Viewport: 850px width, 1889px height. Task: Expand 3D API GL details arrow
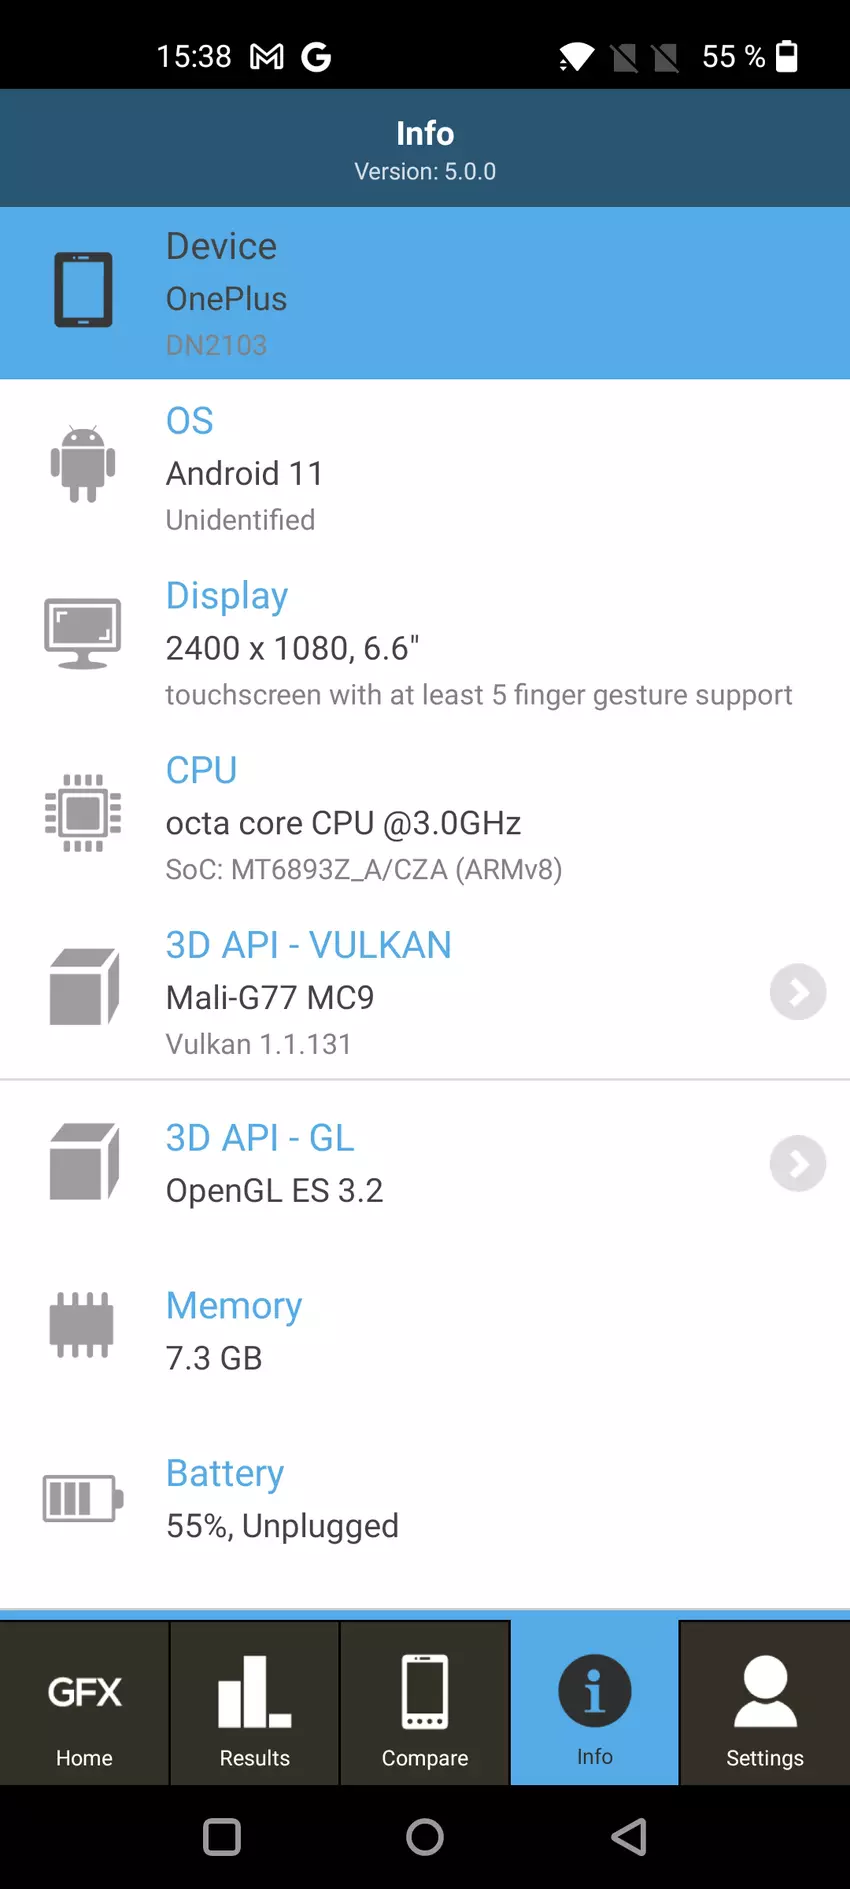click(797, 1164)
